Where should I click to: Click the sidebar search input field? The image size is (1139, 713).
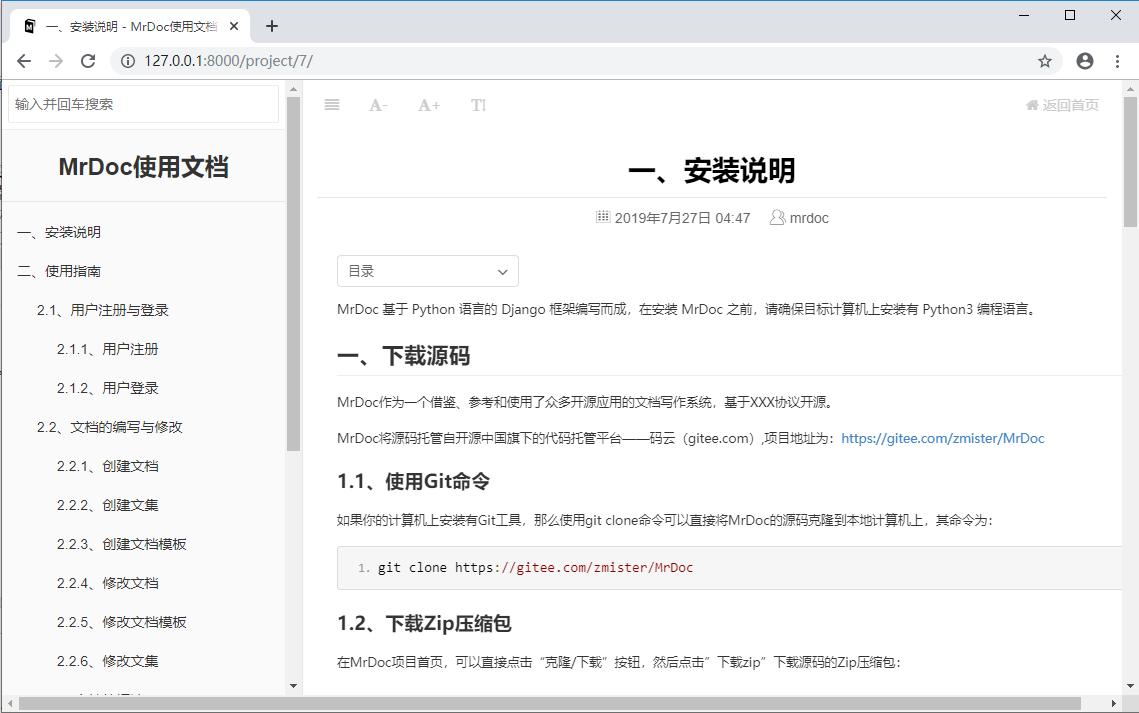point(143,104)
